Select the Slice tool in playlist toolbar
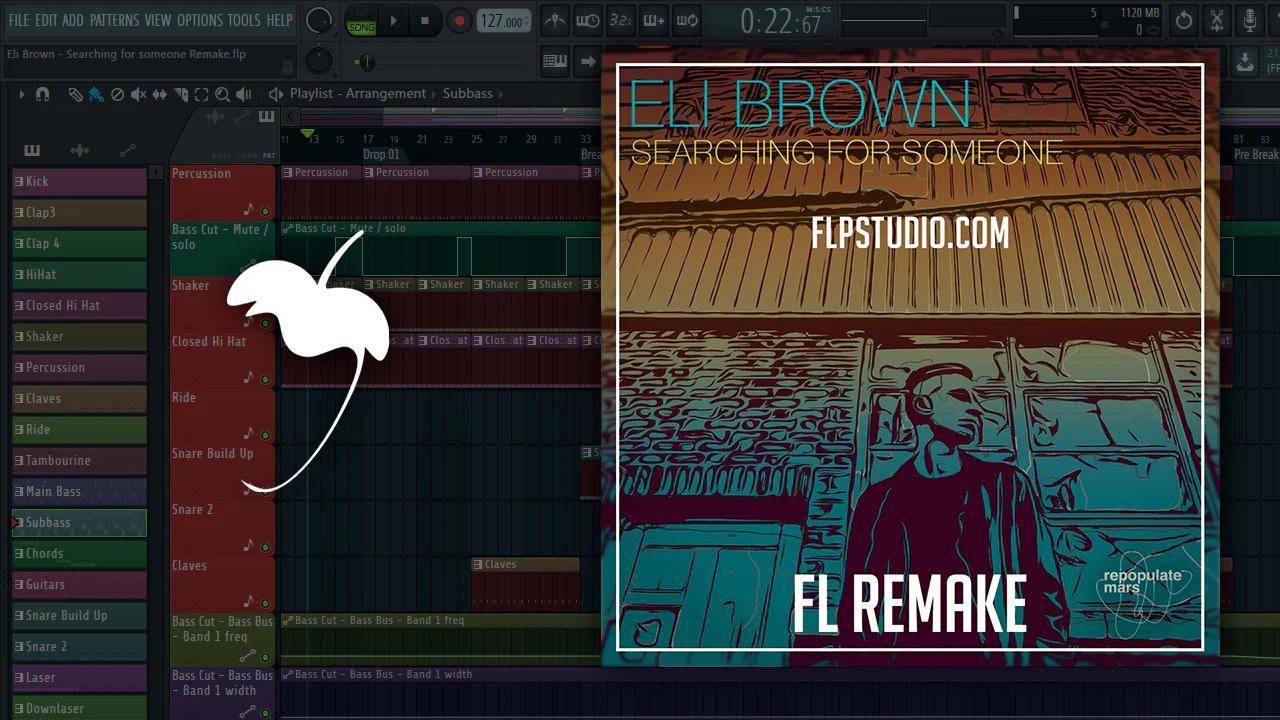Viewport: 1280px width, 720px height. [x=181, y=94]
